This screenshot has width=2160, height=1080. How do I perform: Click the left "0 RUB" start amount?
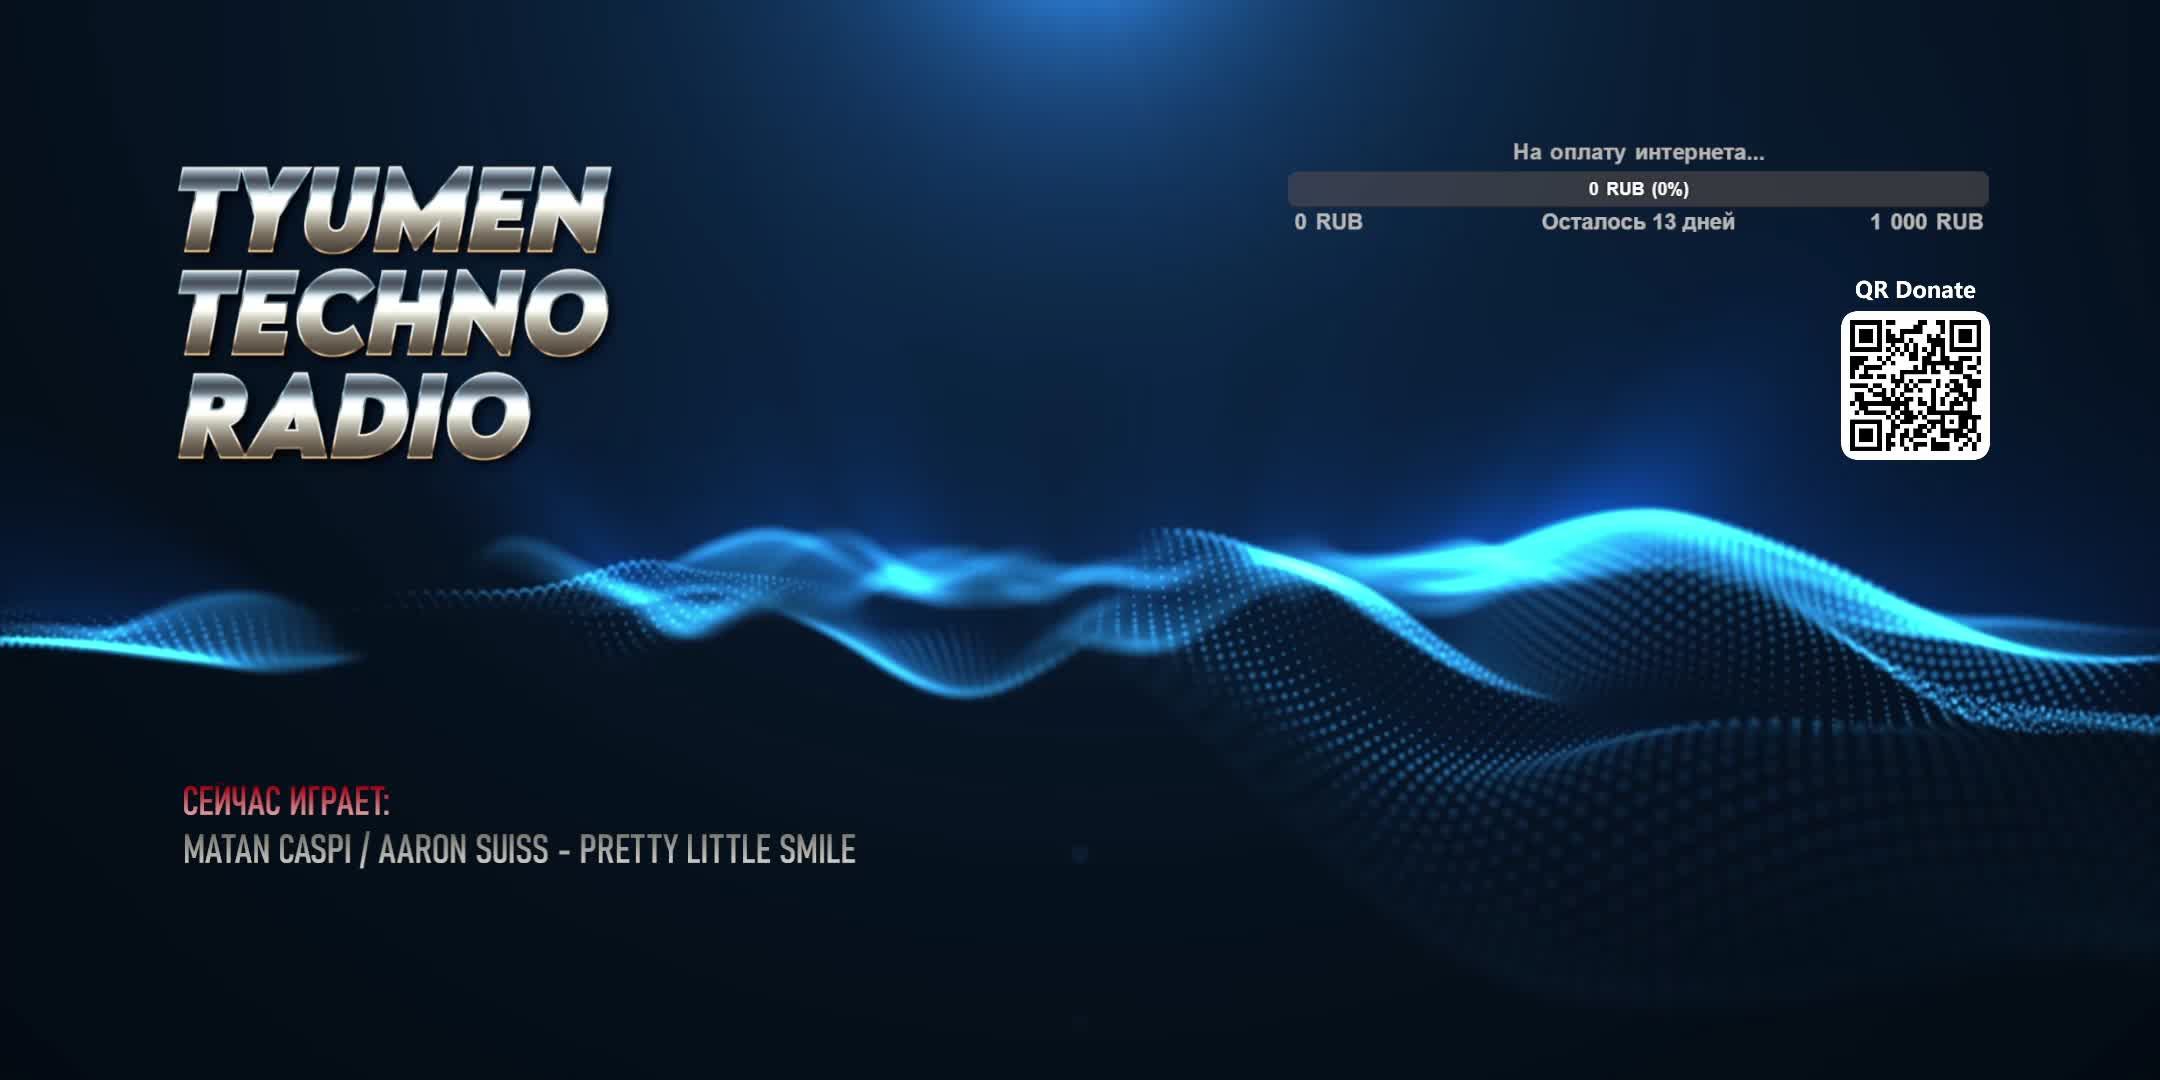1328,222
